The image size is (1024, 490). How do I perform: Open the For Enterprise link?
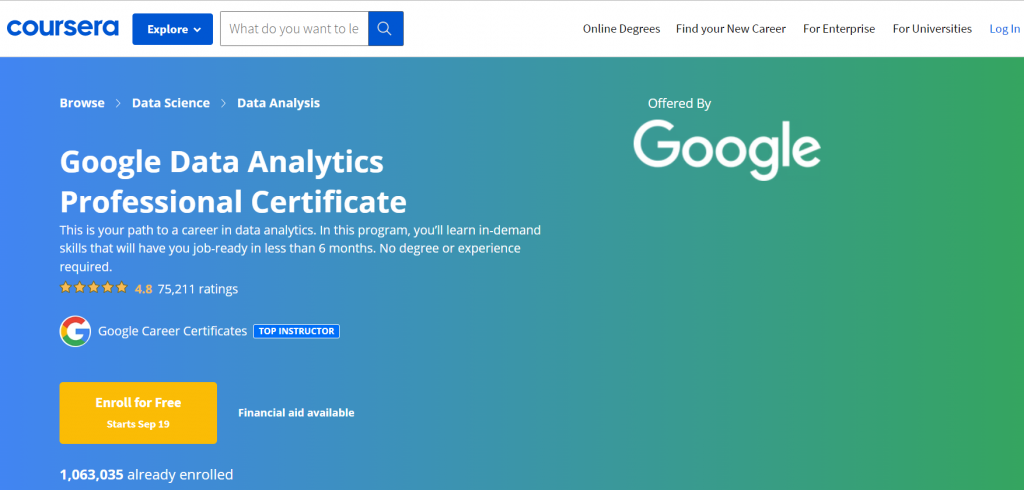(839, 29)
